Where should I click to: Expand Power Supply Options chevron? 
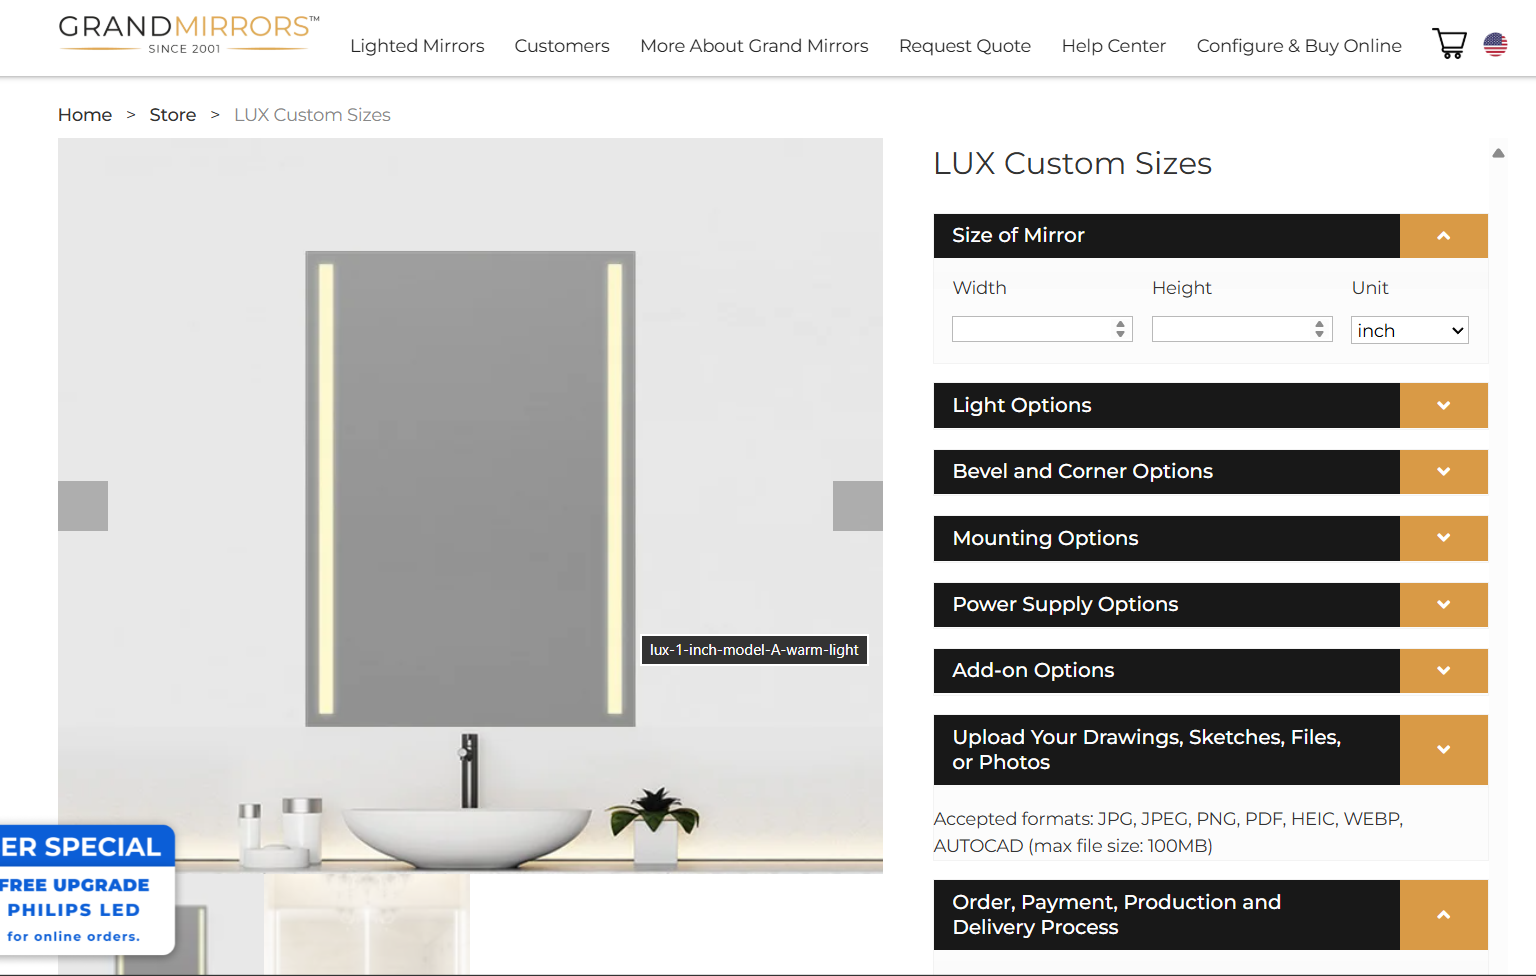click(1443, 605)
